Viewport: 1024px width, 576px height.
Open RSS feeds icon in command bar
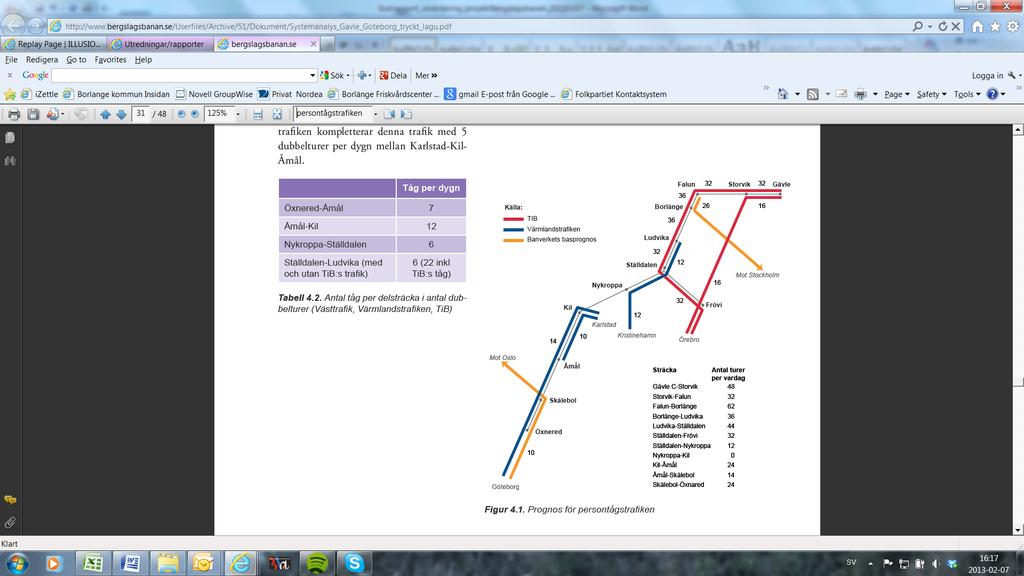coord(812,94)
